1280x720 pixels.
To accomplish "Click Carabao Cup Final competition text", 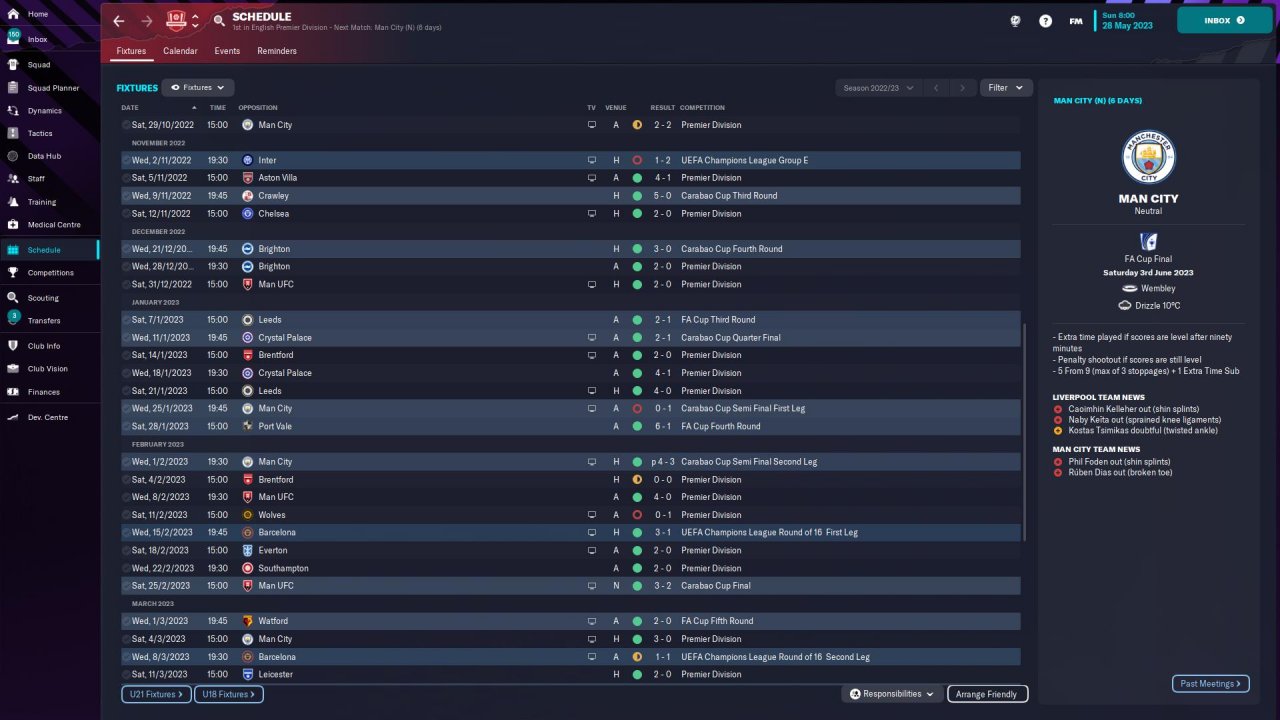I will [715, 586].
